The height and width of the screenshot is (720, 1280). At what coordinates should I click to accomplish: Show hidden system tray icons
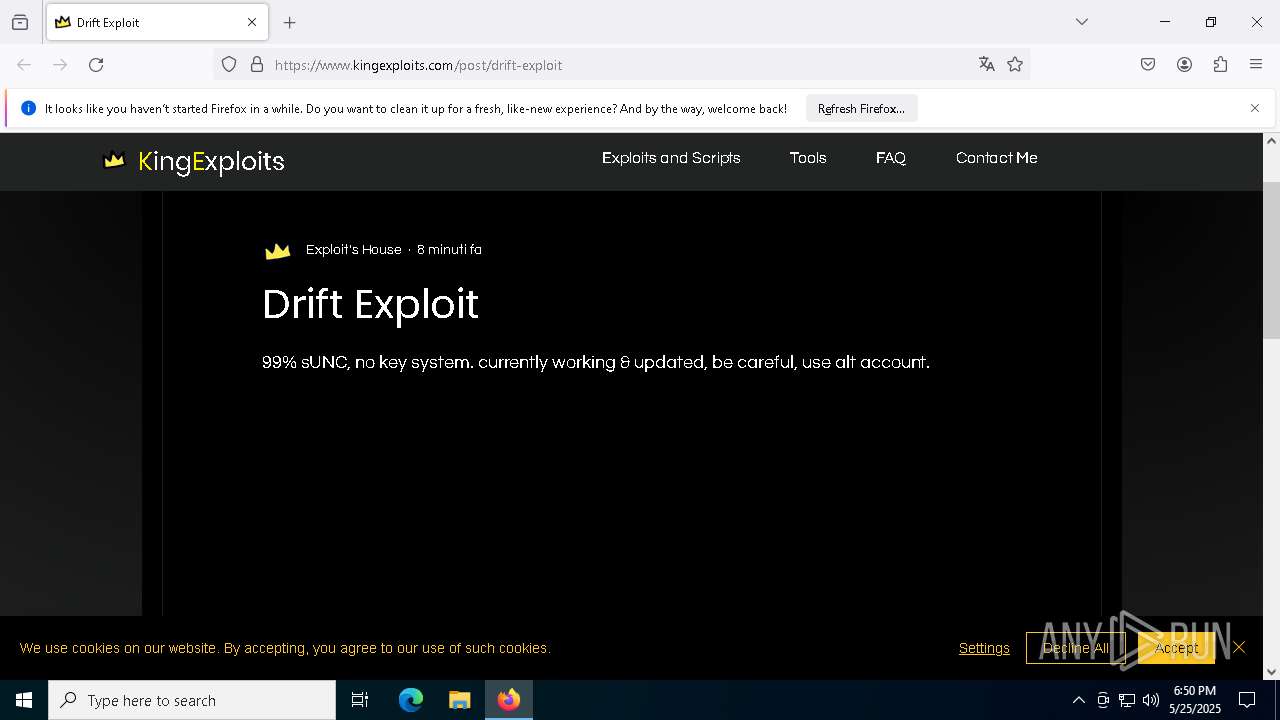(x=1079, y=700)
